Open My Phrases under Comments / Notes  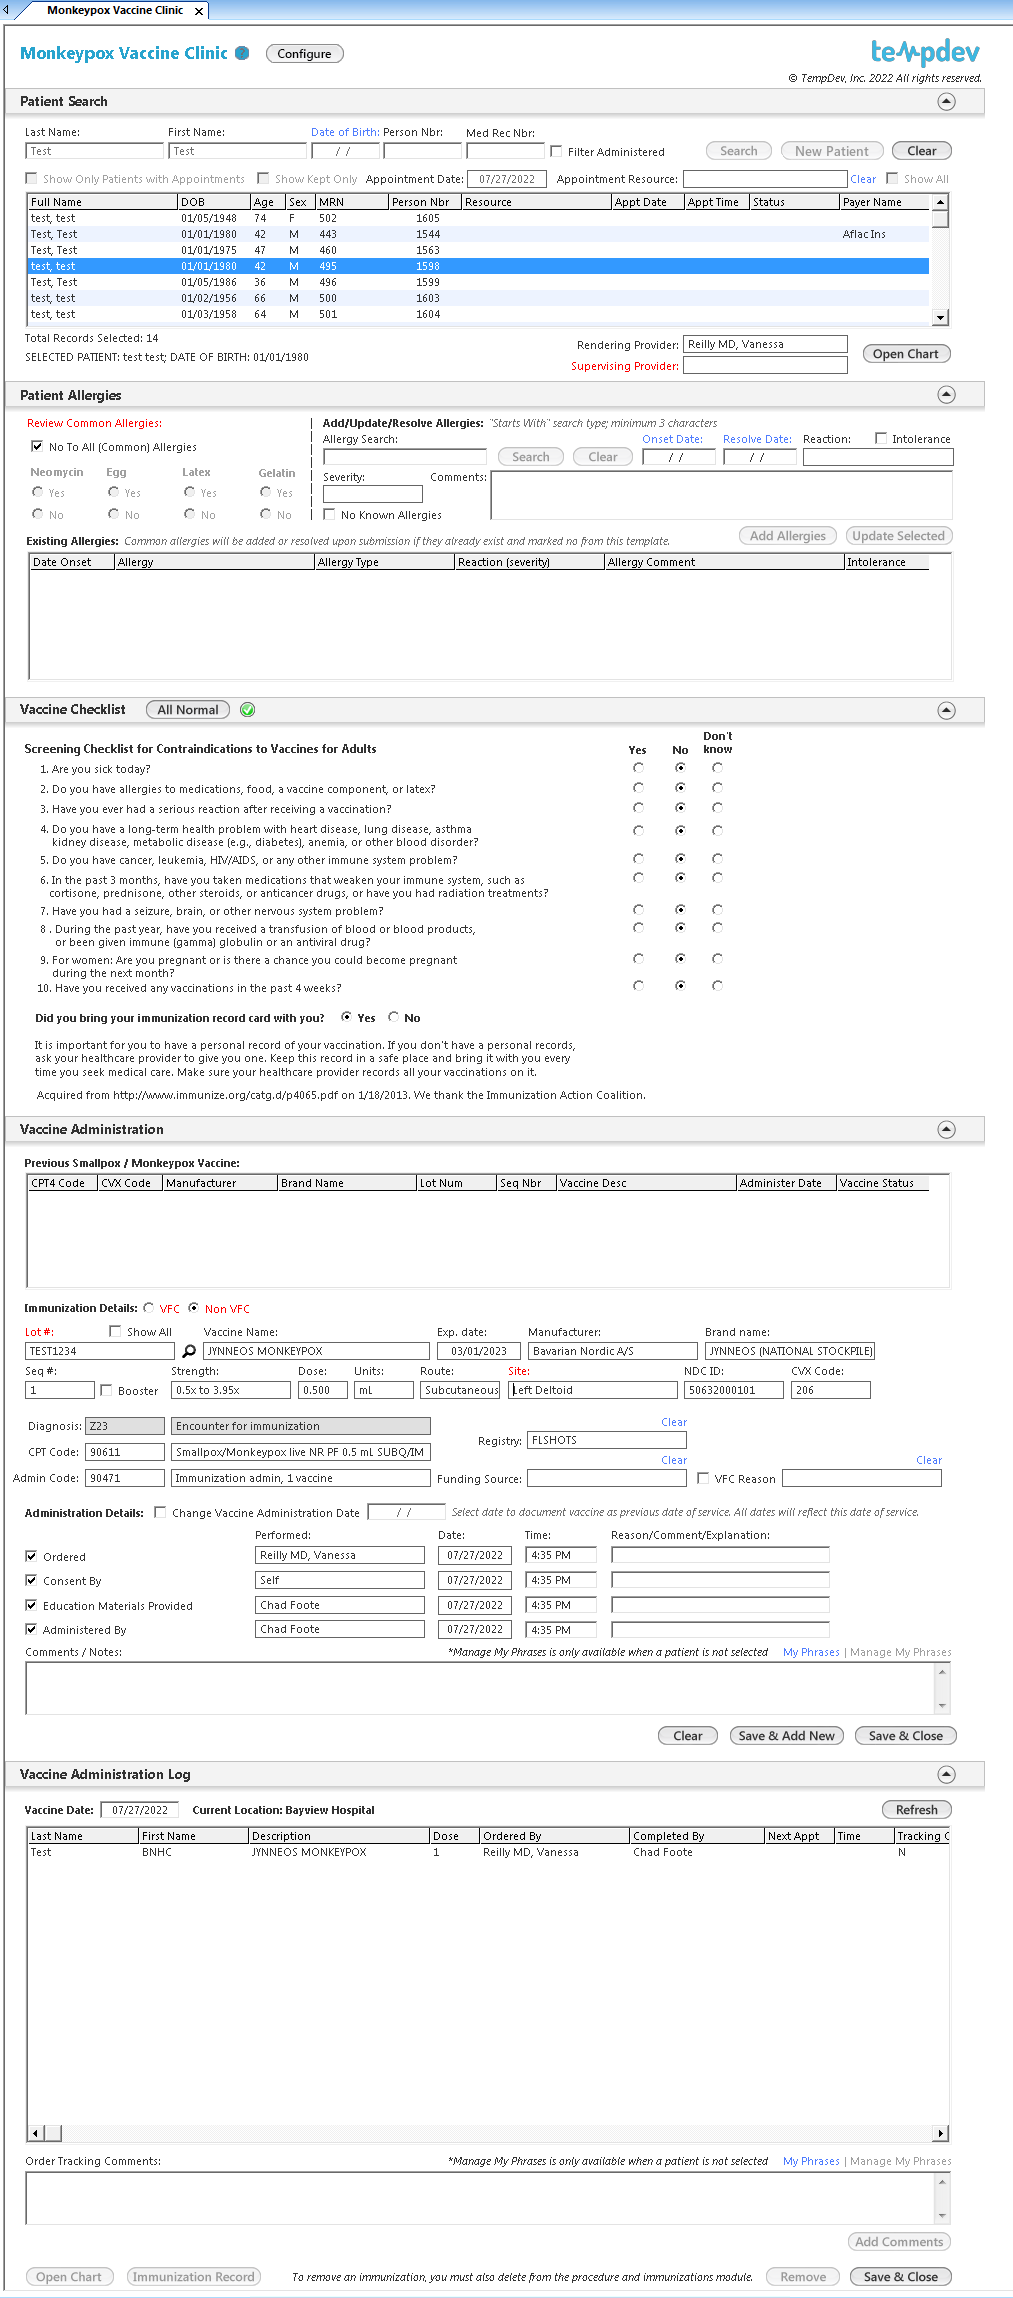click(811, 1652)
